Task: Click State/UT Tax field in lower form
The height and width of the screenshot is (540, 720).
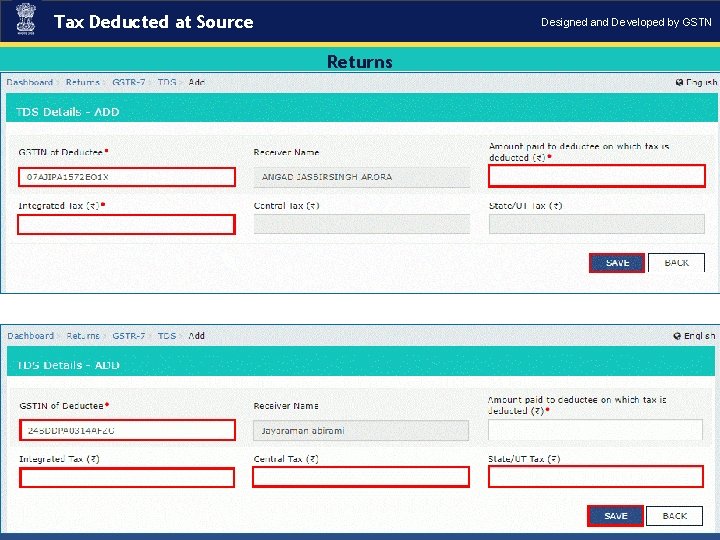Action: click(x=596, y=477)
